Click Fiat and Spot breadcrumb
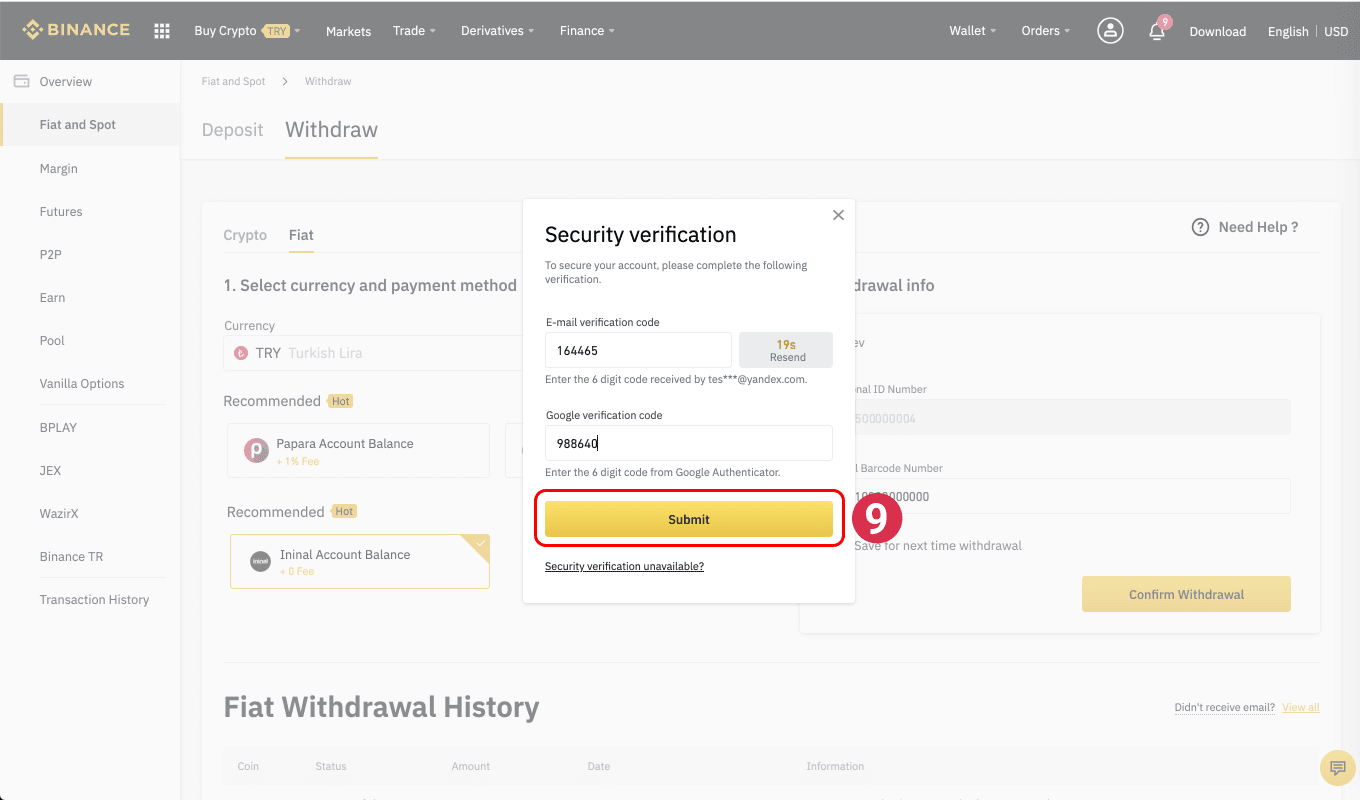The image size is (1360, 800). click(x=234, y=81)
